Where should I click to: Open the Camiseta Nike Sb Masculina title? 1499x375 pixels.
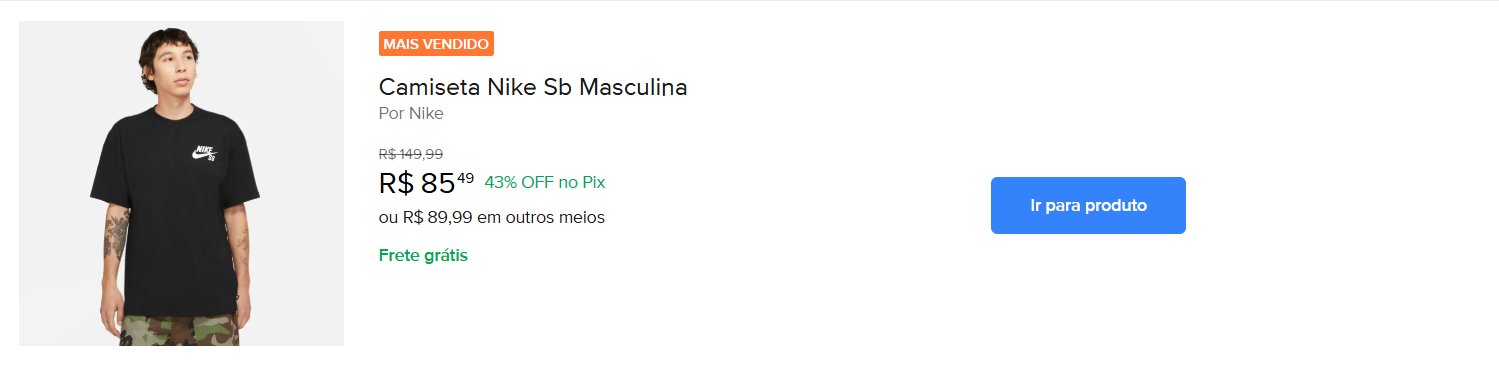pyautogui.click(x=533, y=87)
